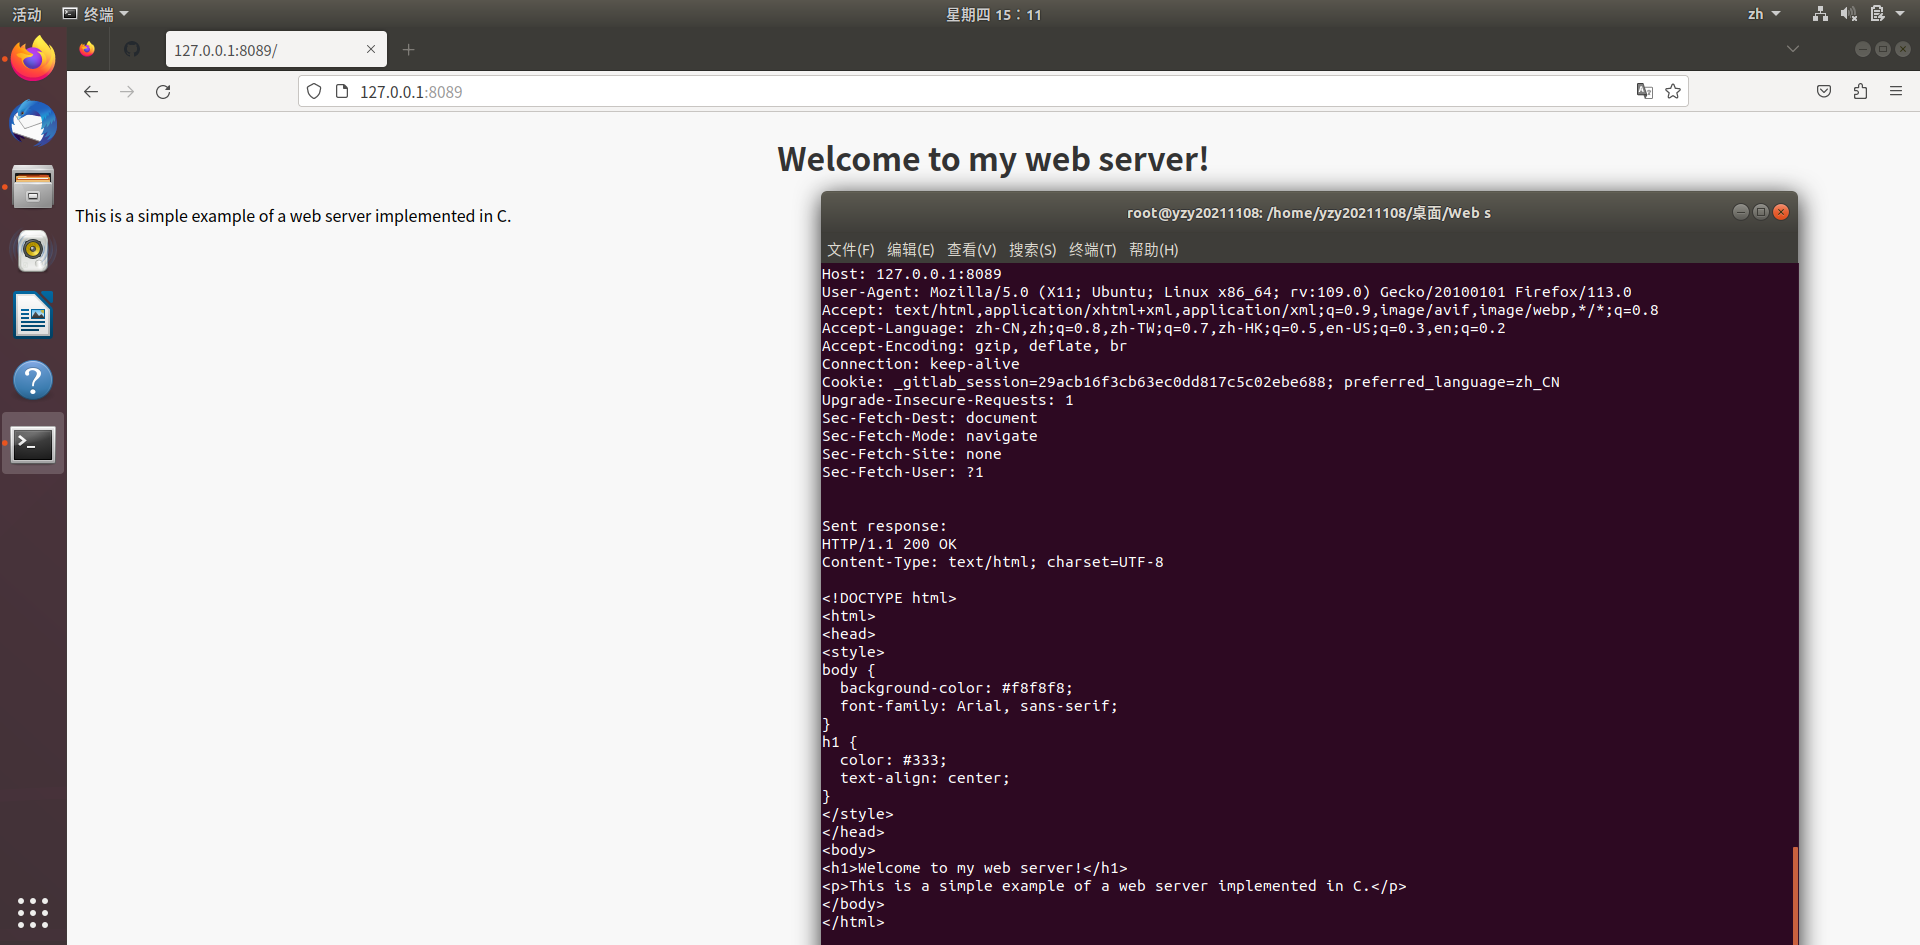Click the 'simple example of a web server' paragraph
Image resolution: width=1920 pixels, height=945 pixels.
(x=293, y=216)
